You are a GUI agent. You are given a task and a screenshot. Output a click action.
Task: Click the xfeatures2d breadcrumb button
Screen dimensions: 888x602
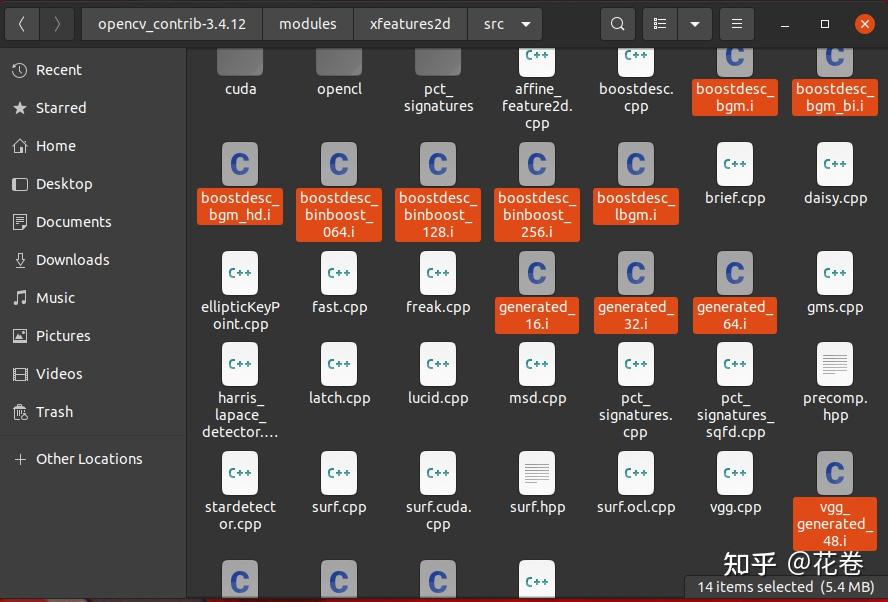click(x=410, y=23)
